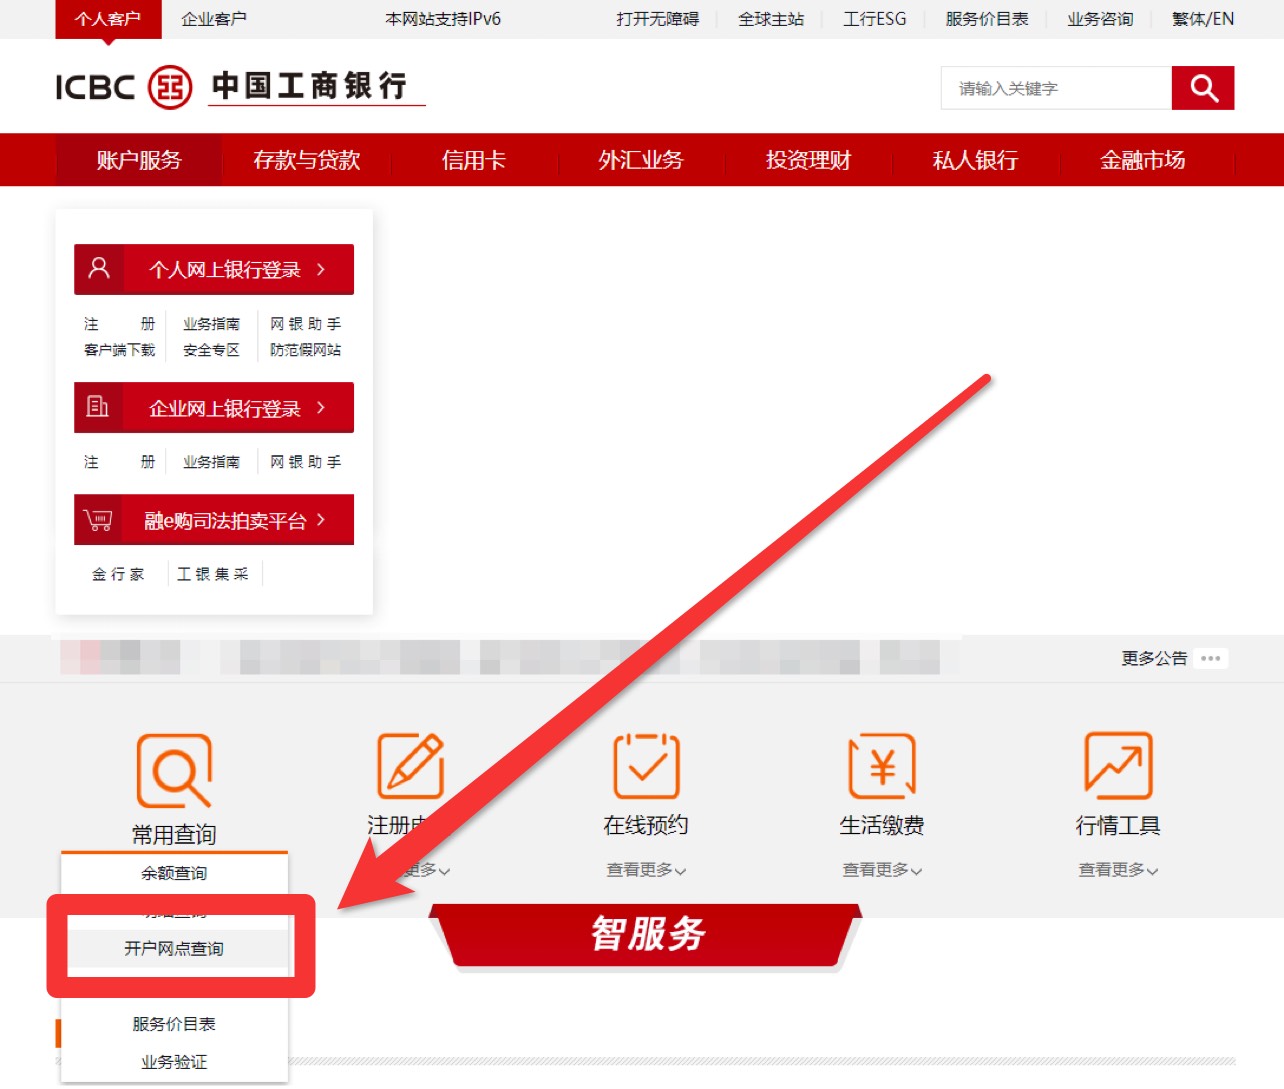Switch to the 企业客户 tab

[213, 18]
